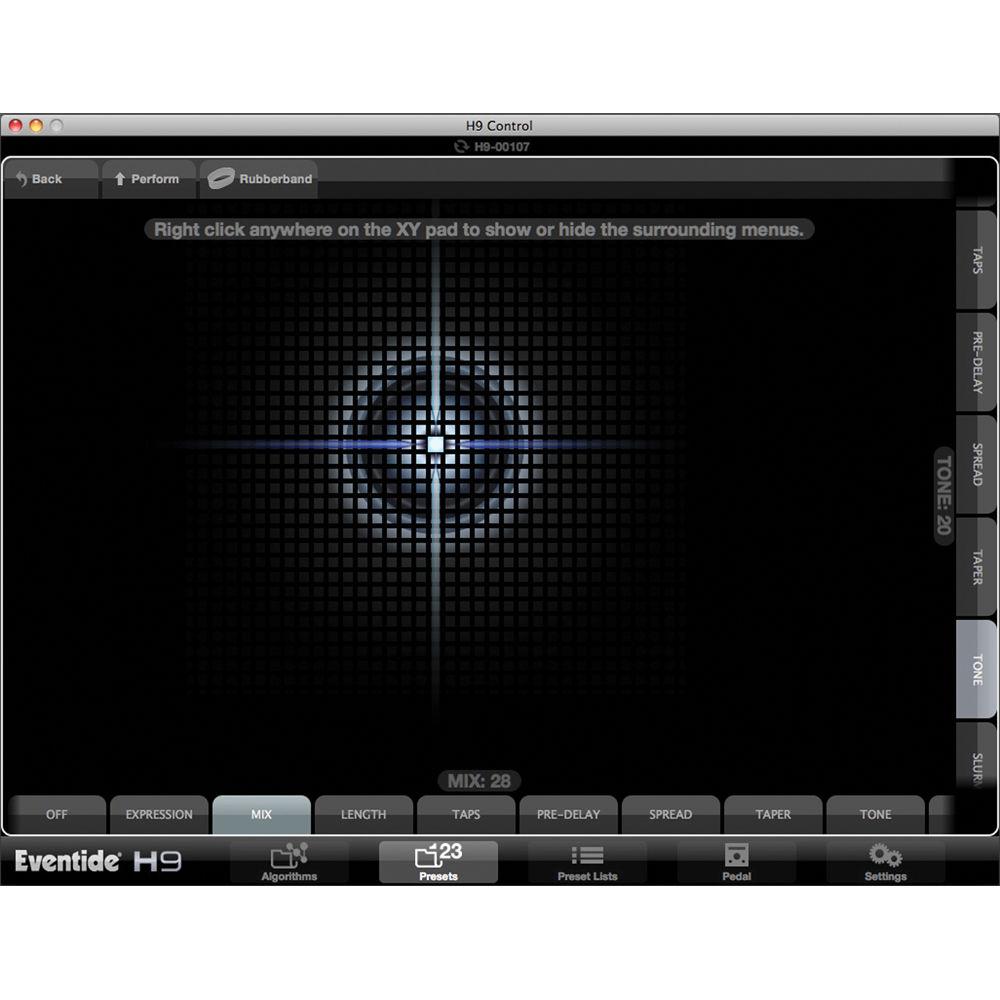Screen dimensions: 1000x1000
Task: Open the Algorithms section icon
Action: coord(289,857)
